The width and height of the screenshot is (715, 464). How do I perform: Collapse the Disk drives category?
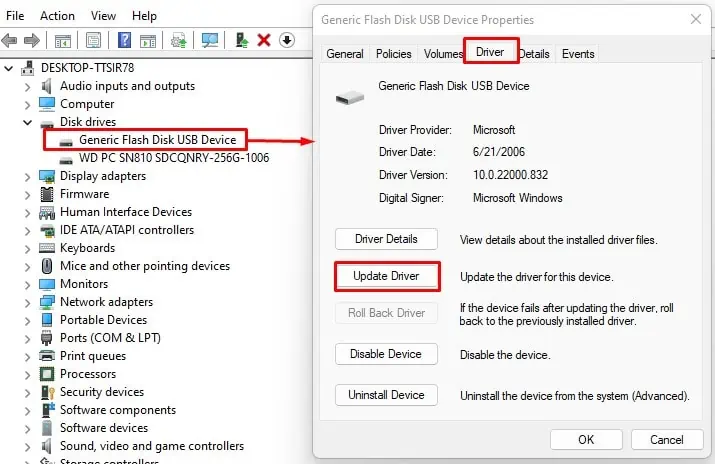click(27, 123)
